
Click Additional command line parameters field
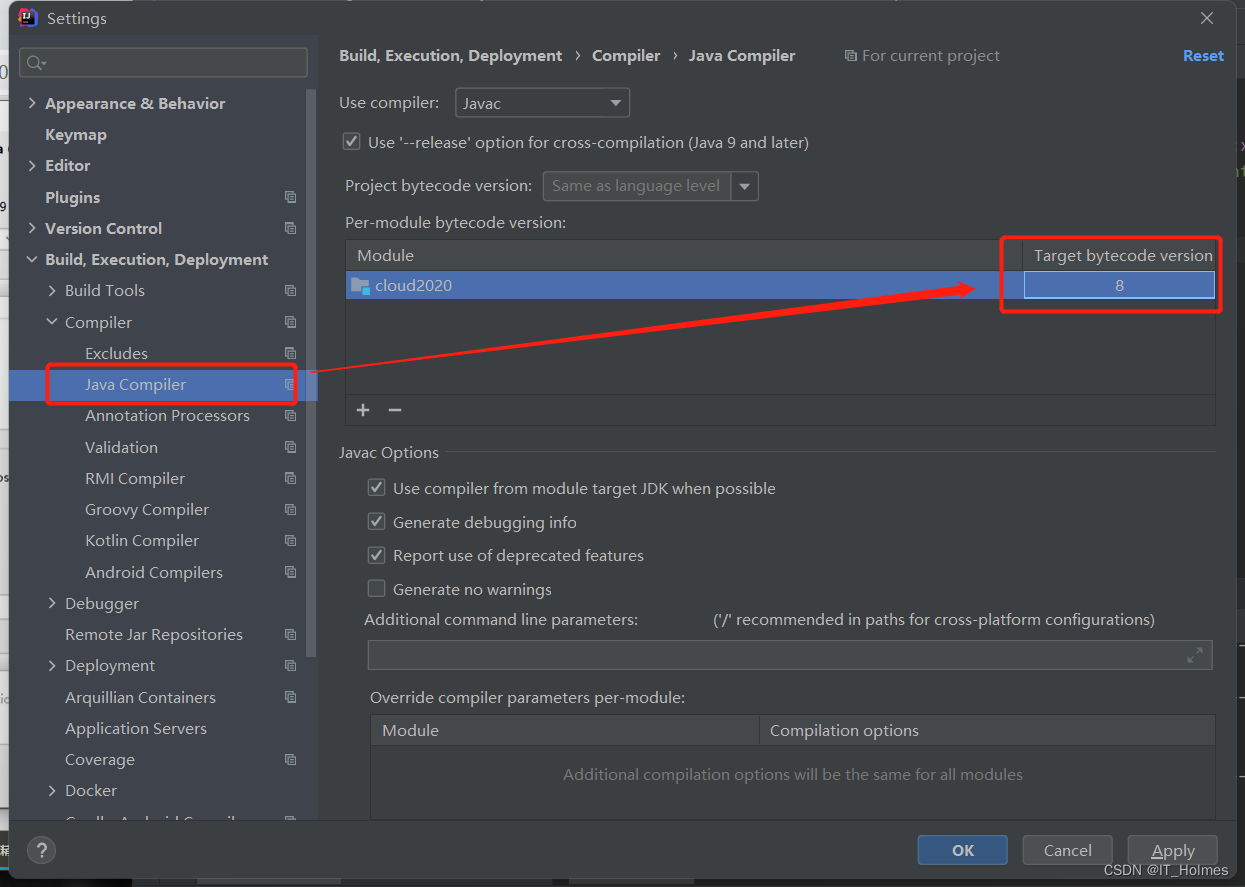tap(790, 655)
